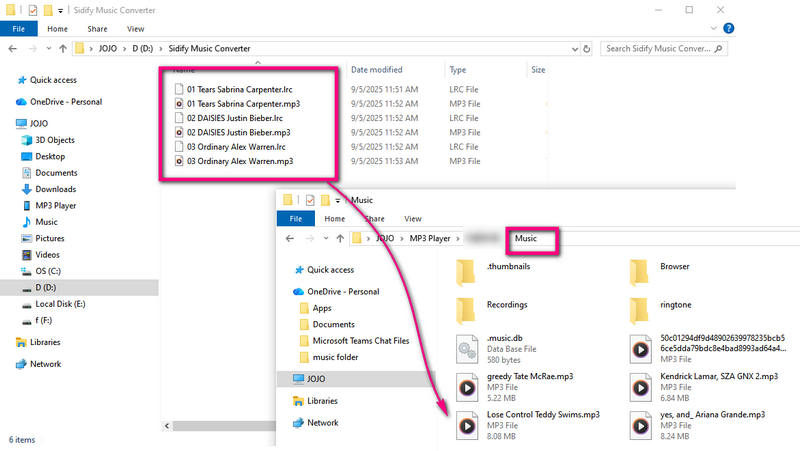This screenshot has width=800, height=451.
Task: Open Documents under JOJO in Sidify sidebar
Action: click(56, 172)
